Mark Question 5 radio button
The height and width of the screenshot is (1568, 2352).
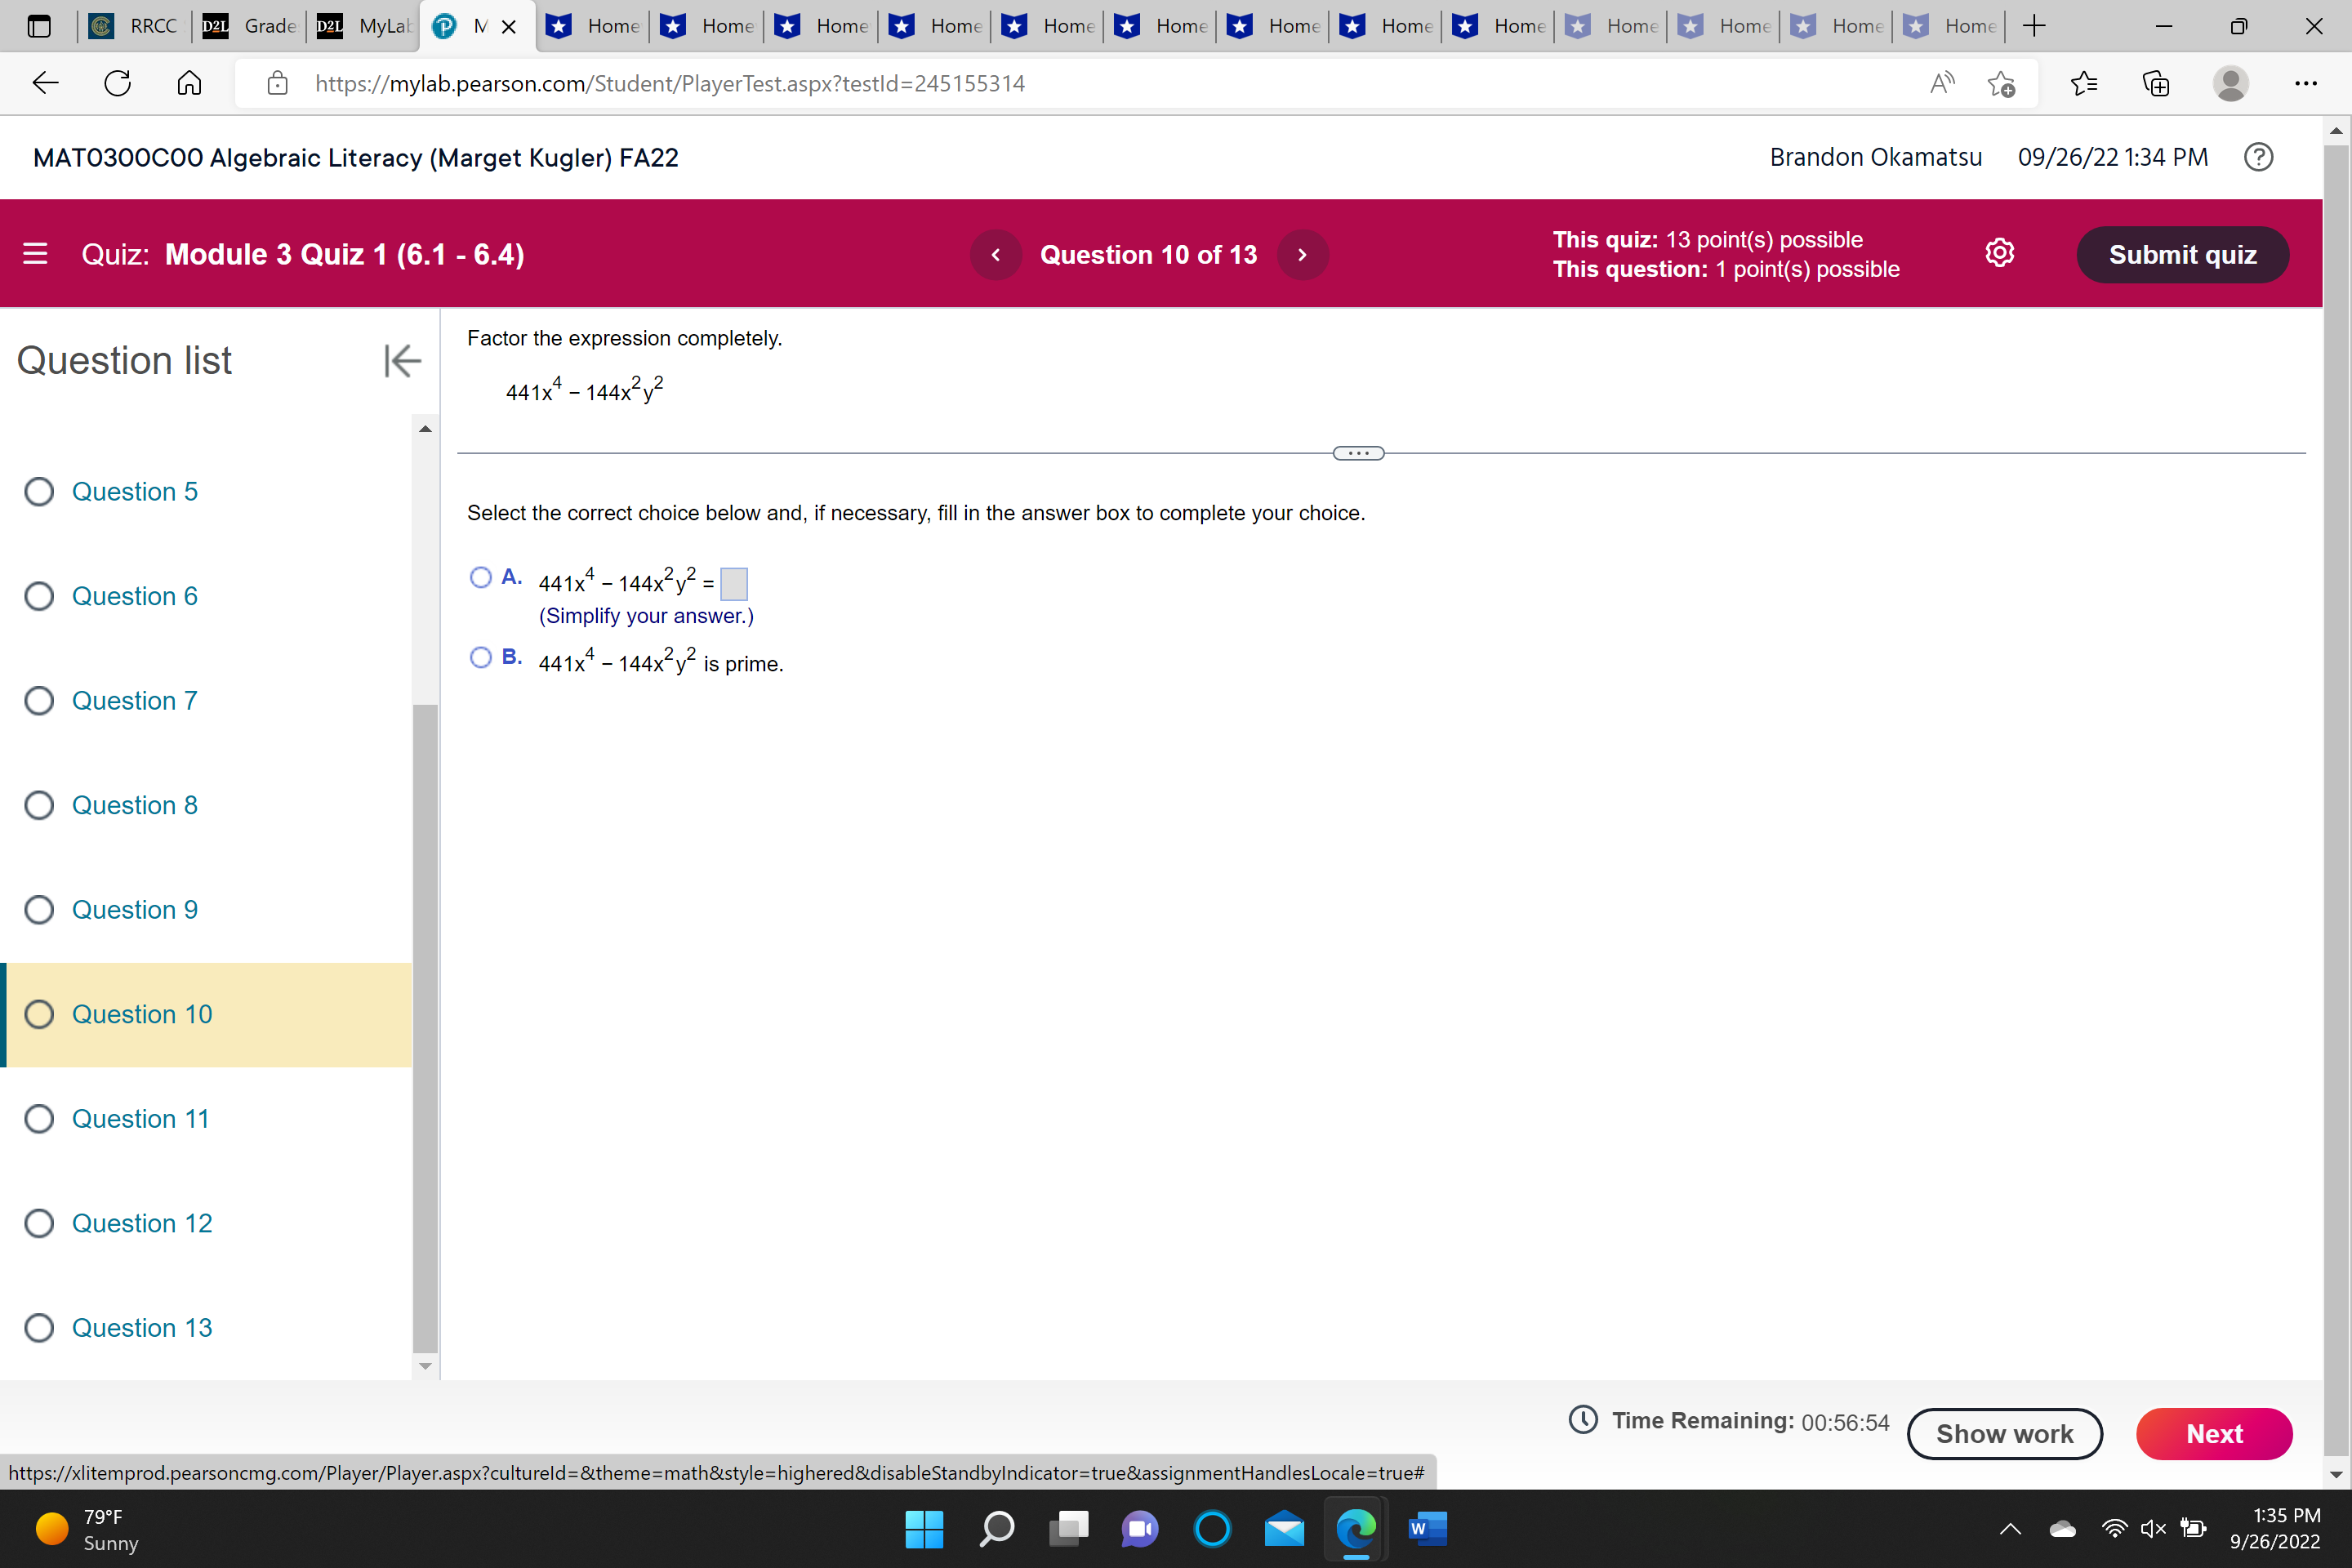39,491
